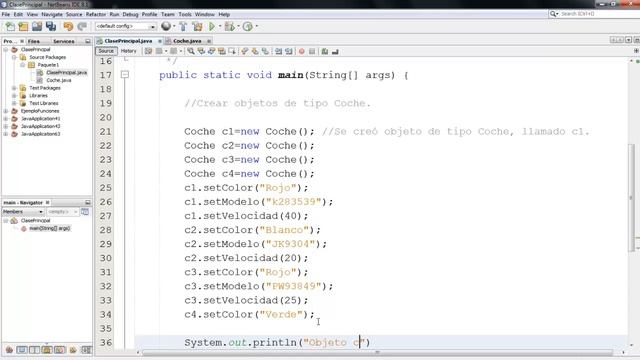
Task: Click the editor horizontal scrollbar thumb
Action: click(x=377, y=353)
